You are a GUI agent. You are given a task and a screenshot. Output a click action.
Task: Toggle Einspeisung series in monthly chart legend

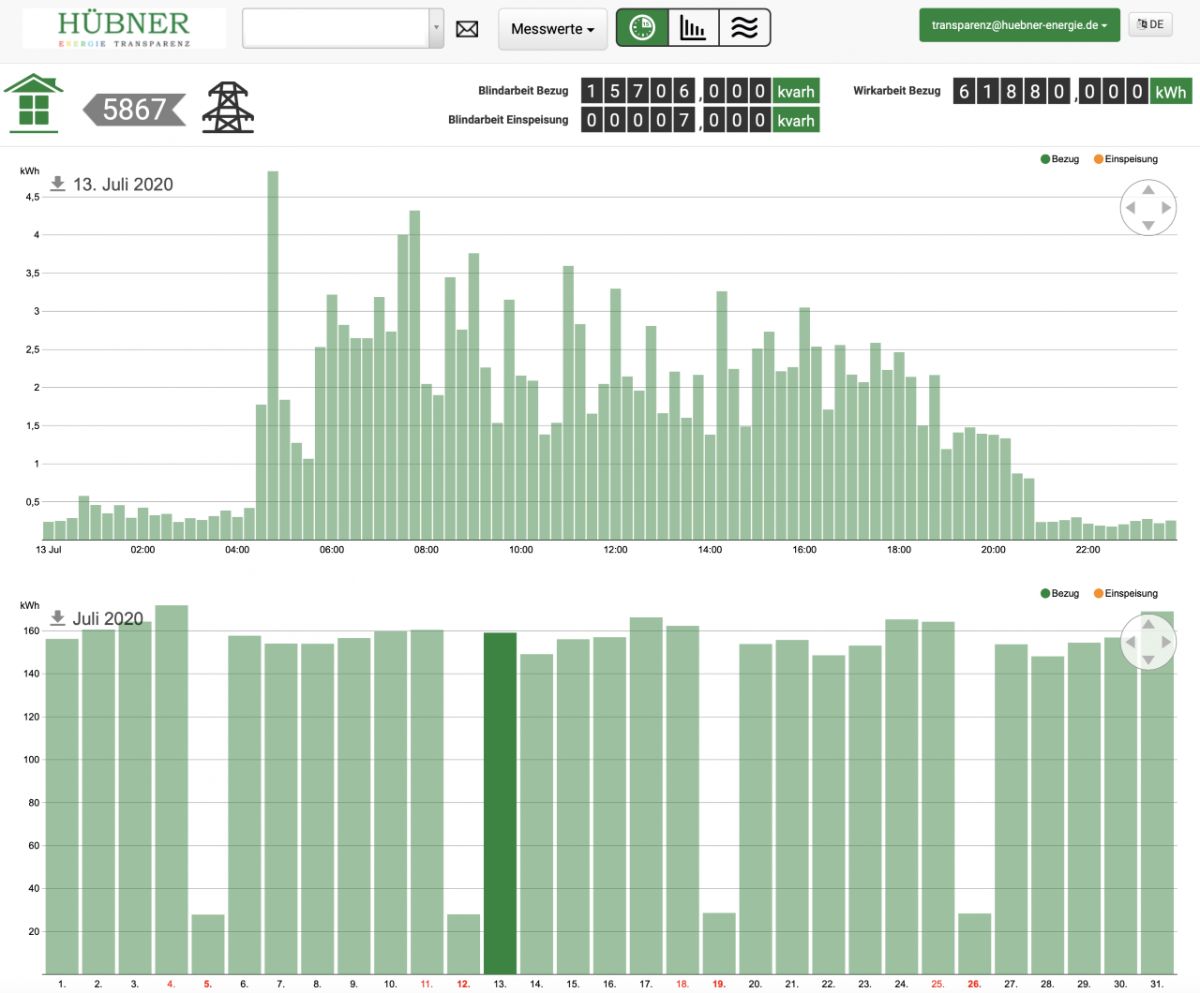tap(1125, 593)
